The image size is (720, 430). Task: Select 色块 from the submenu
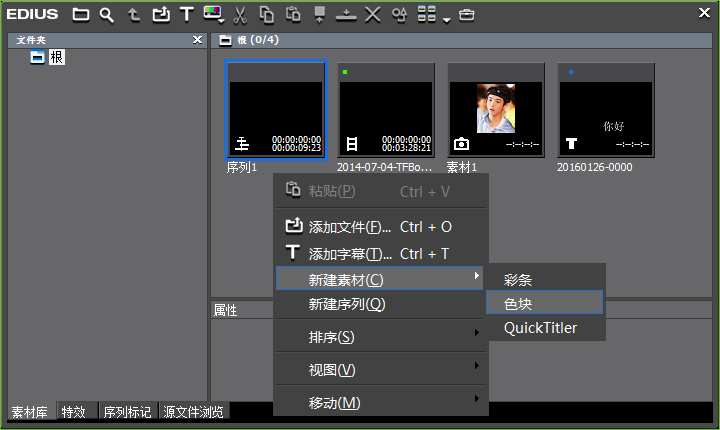(x=545, y=303)
